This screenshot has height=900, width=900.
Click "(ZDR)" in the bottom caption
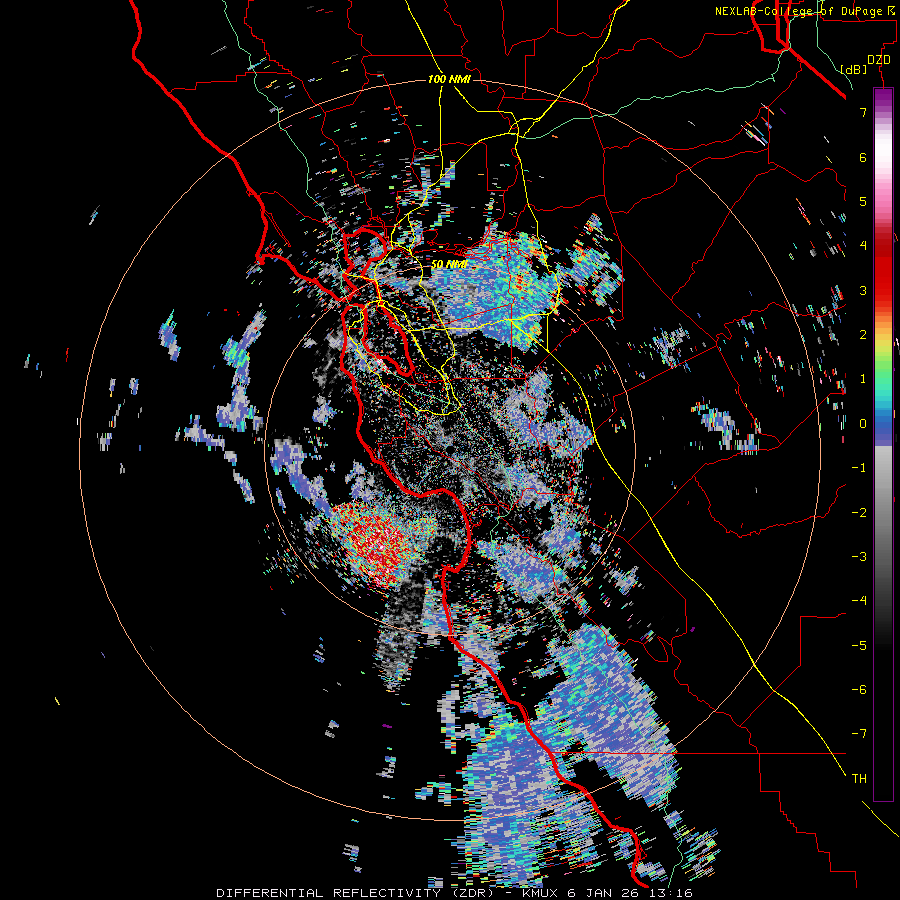[x=472, y=893]
